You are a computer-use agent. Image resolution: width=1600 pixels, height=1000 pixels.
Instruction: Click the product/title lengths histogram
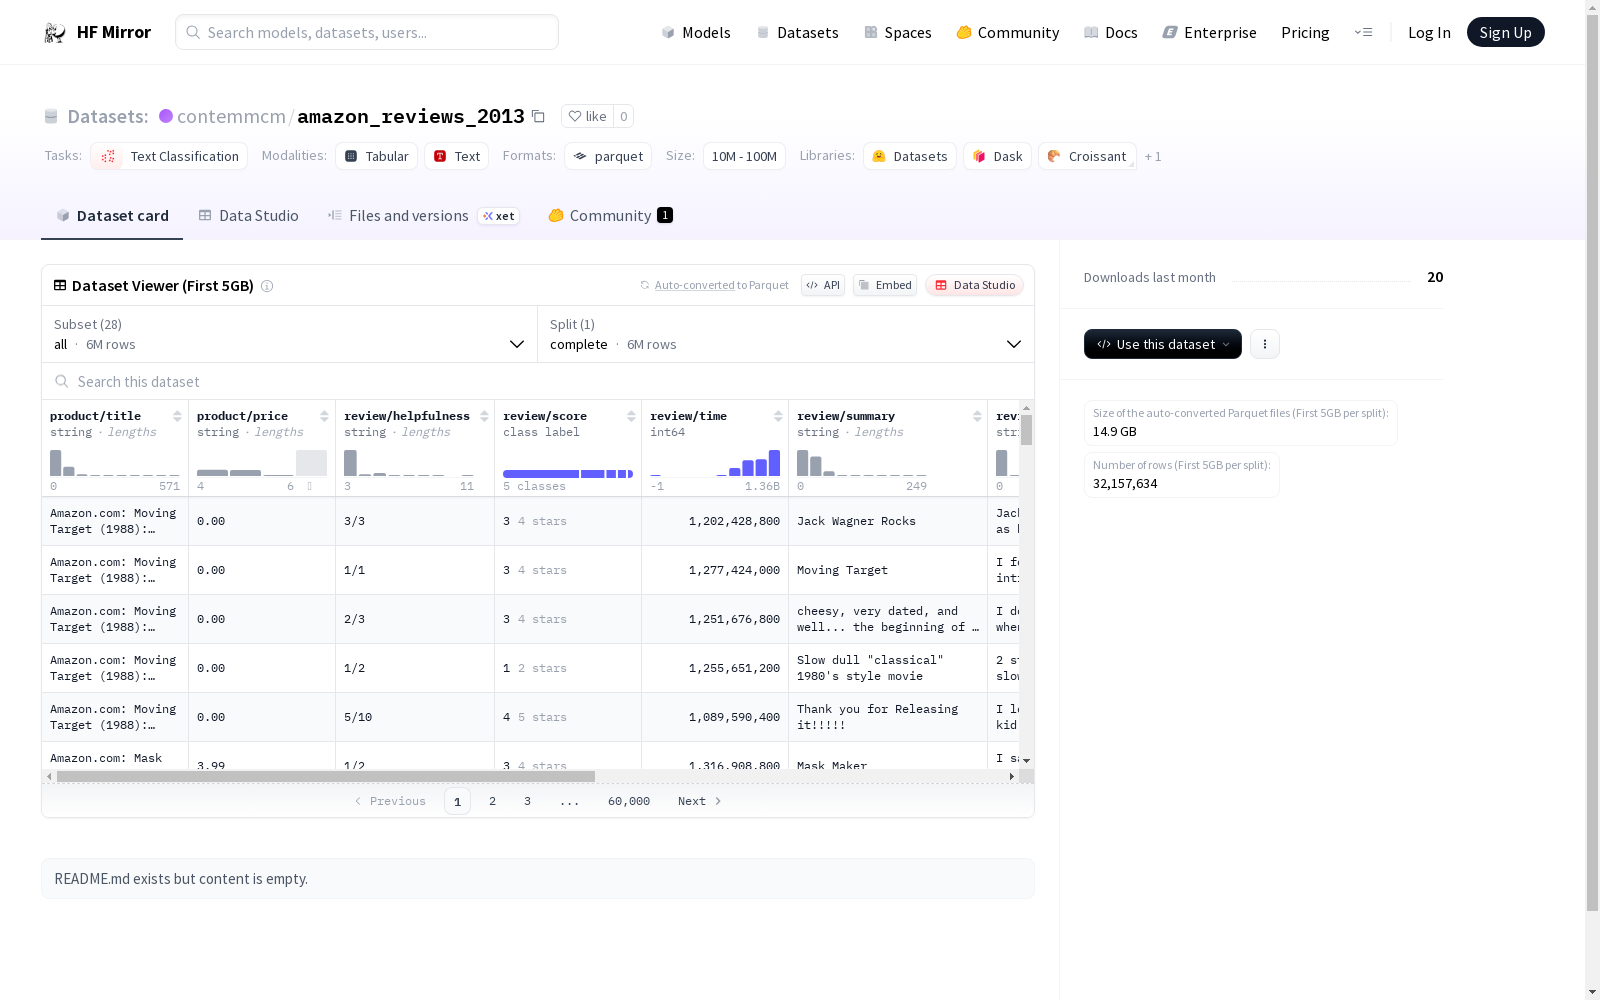click(115, 462)
